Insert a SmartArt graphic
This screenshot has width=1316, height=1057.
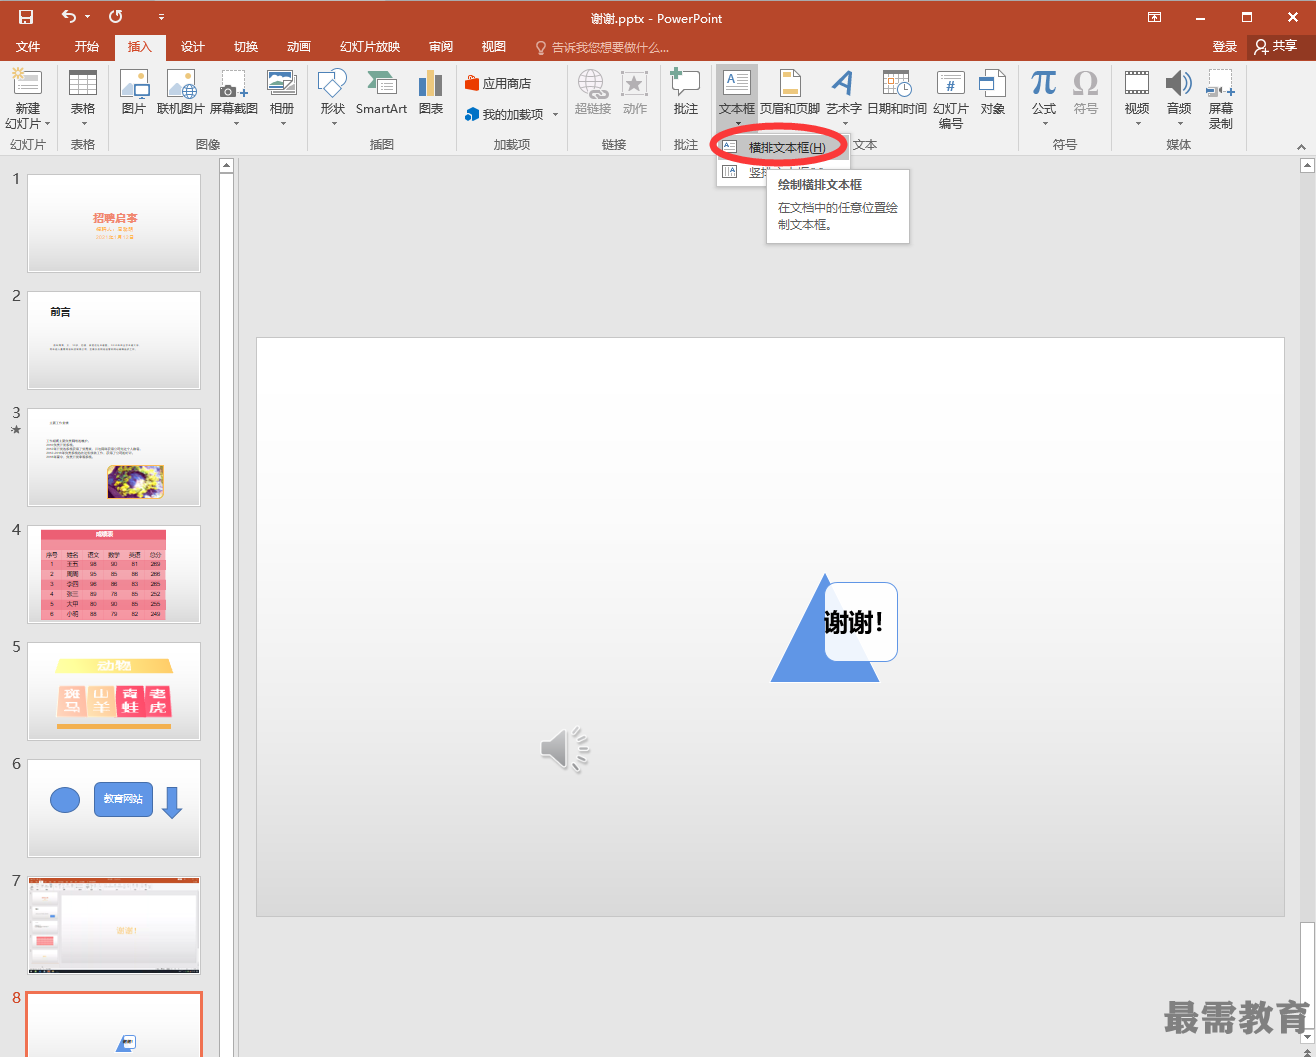(x=382, y=92)
